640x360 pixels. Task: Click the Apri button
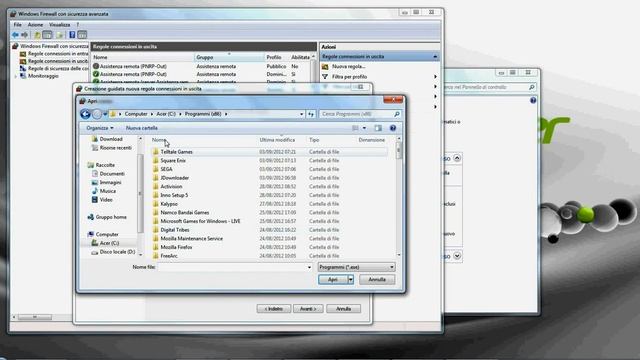[333, 280]
